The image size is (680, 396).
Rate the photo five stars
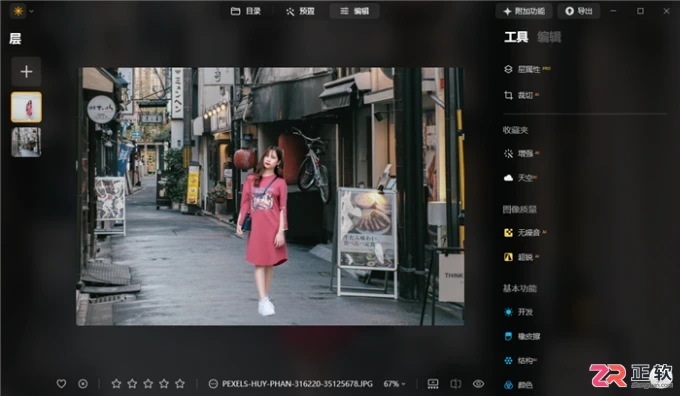pos(180,384)
